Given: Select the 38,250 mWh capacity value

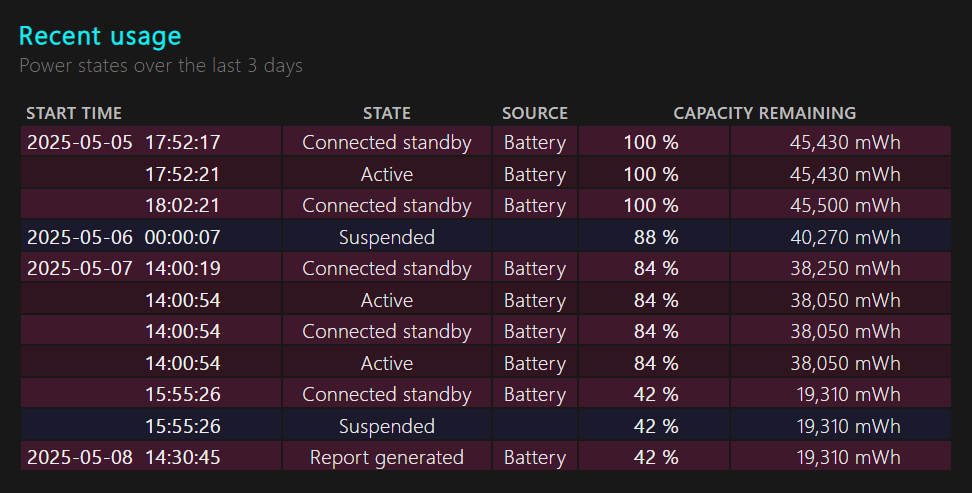Looking at the screenshot, I should coord(848,268).
